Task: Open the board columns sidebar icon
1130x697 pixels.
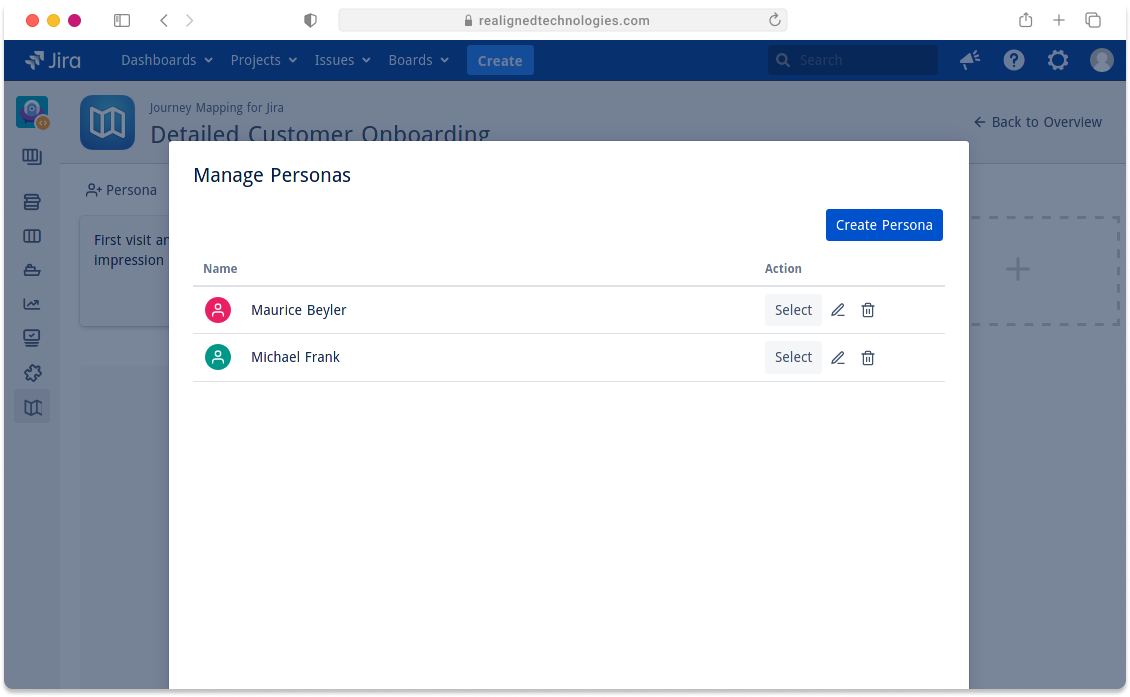Action: pos(32,236)
